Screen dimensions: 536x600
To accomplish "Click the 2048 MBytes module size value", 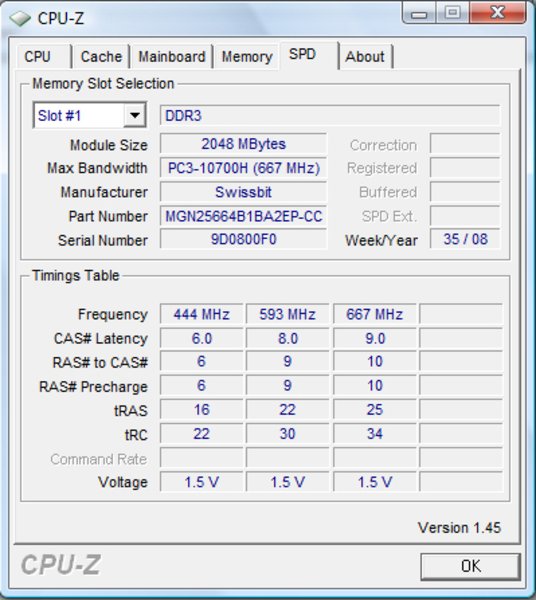I will click(x=243, y=144).
